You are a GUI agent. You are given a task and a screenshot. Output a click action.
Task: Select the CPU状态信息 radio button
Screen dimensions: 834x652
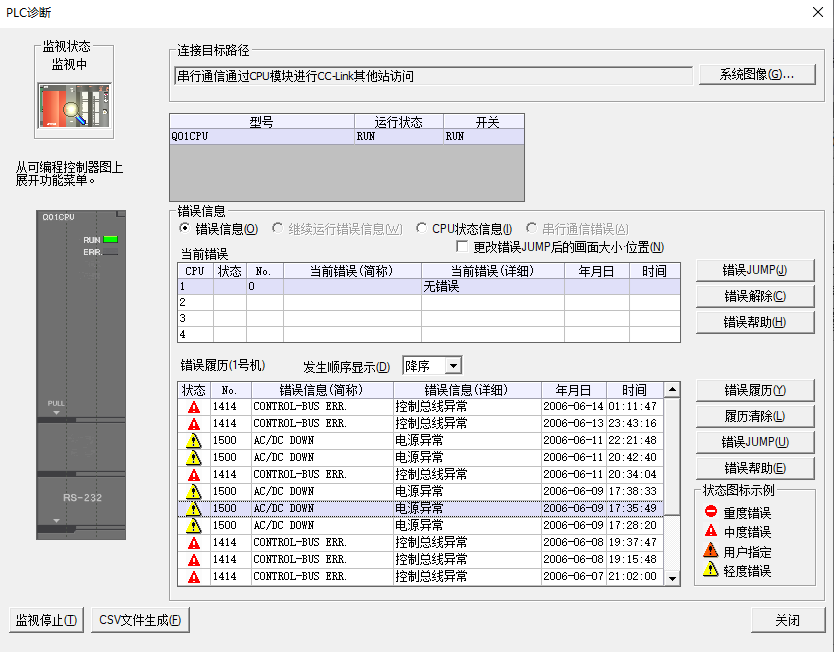coord(422,228)
